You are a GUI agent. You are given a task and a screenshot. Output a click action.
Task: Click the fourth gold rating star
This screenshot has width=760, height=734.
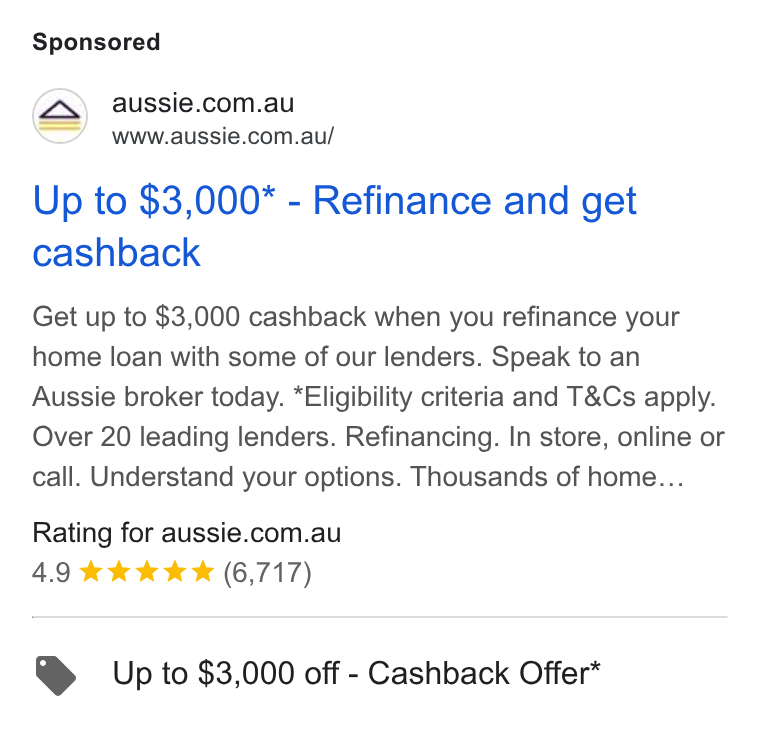[x=175, y=571]
